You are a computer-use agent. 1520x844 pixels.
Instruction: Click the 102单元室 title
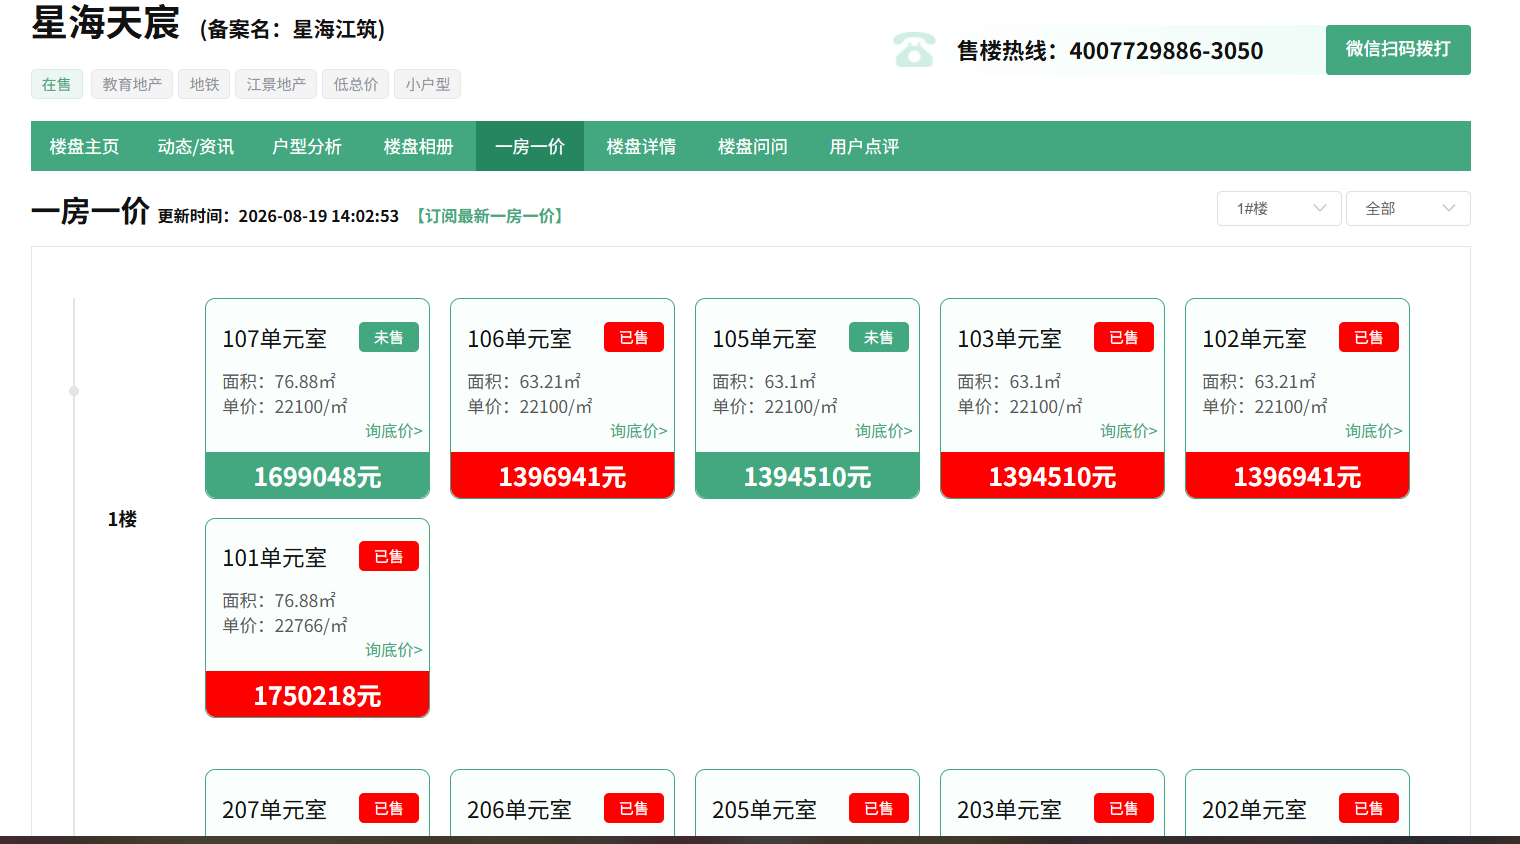coord(1255,339)
